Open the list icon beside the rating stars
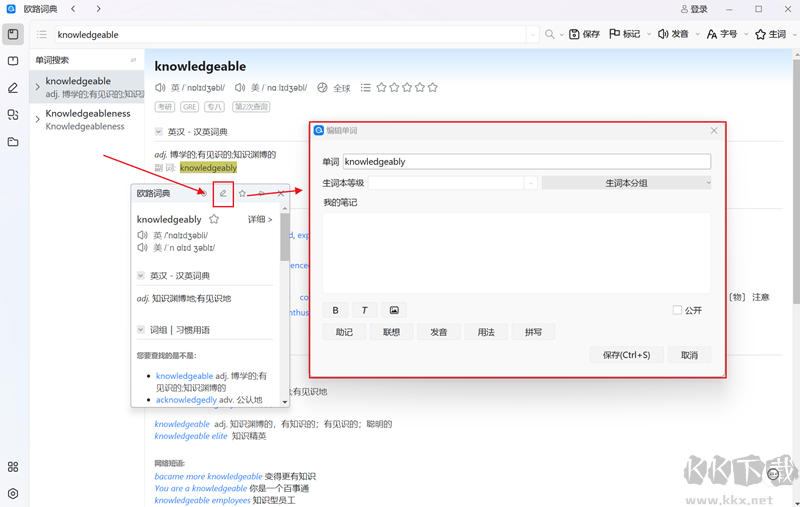This screenshot has width=800, height=507. click(365, 88)
